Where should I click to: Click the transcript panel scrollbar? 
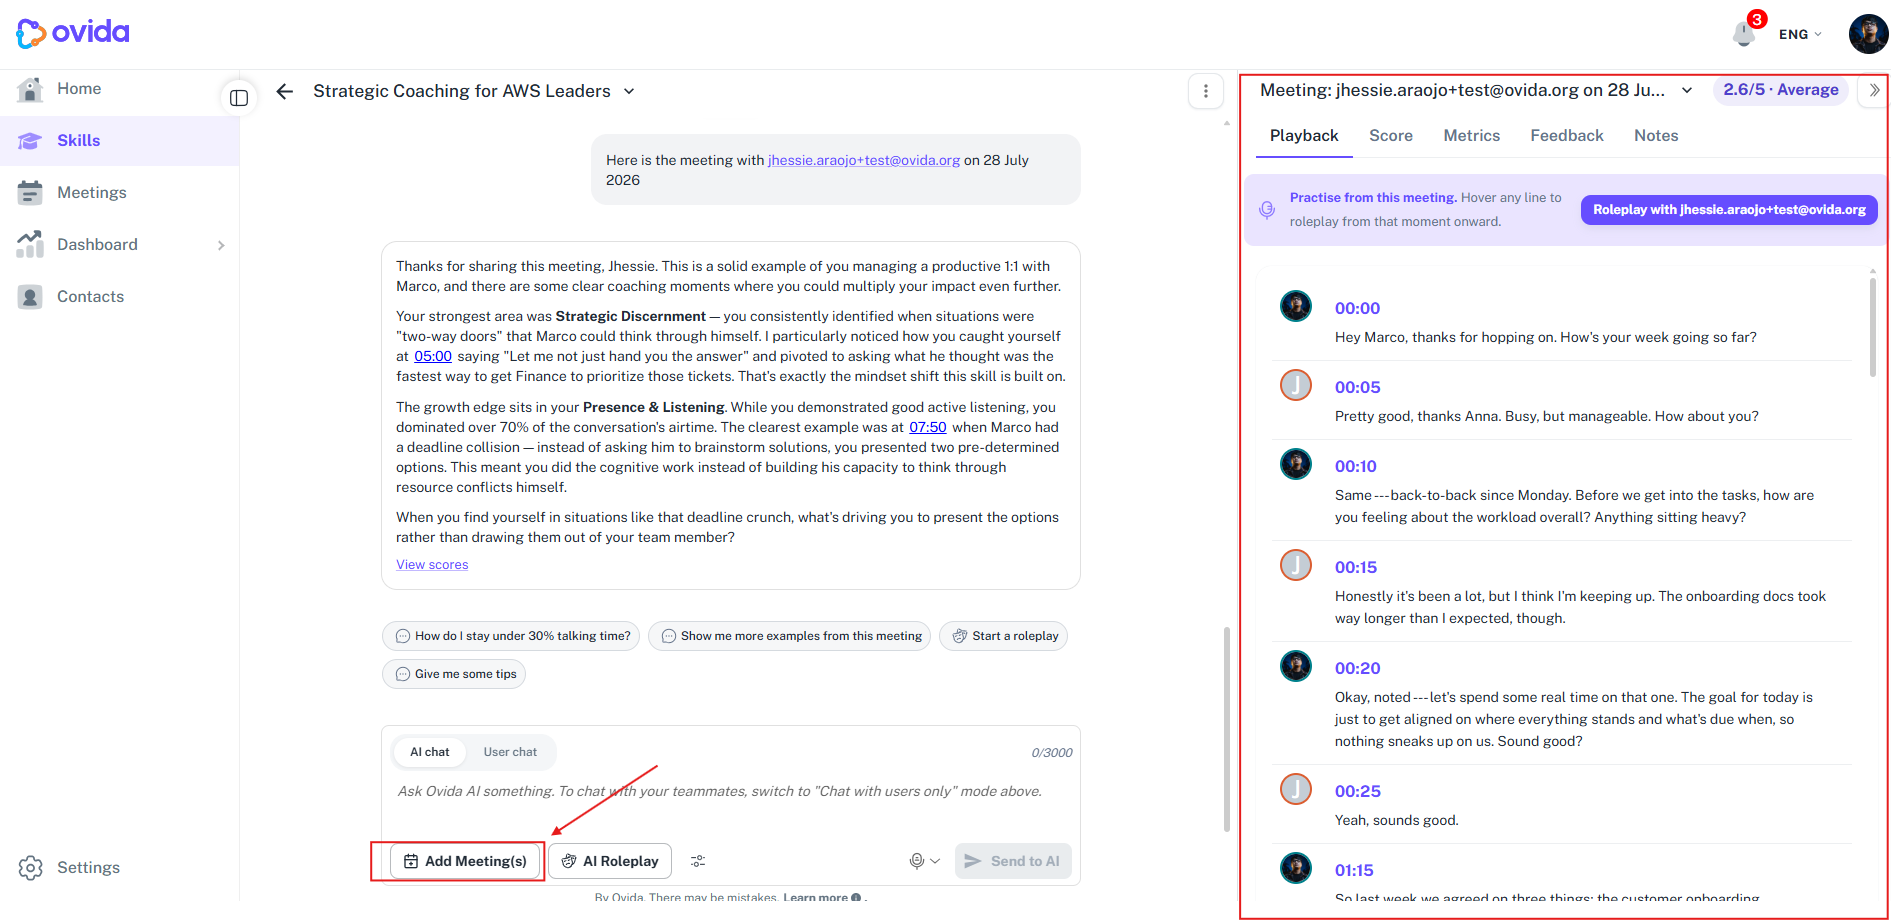(1873, 326)
